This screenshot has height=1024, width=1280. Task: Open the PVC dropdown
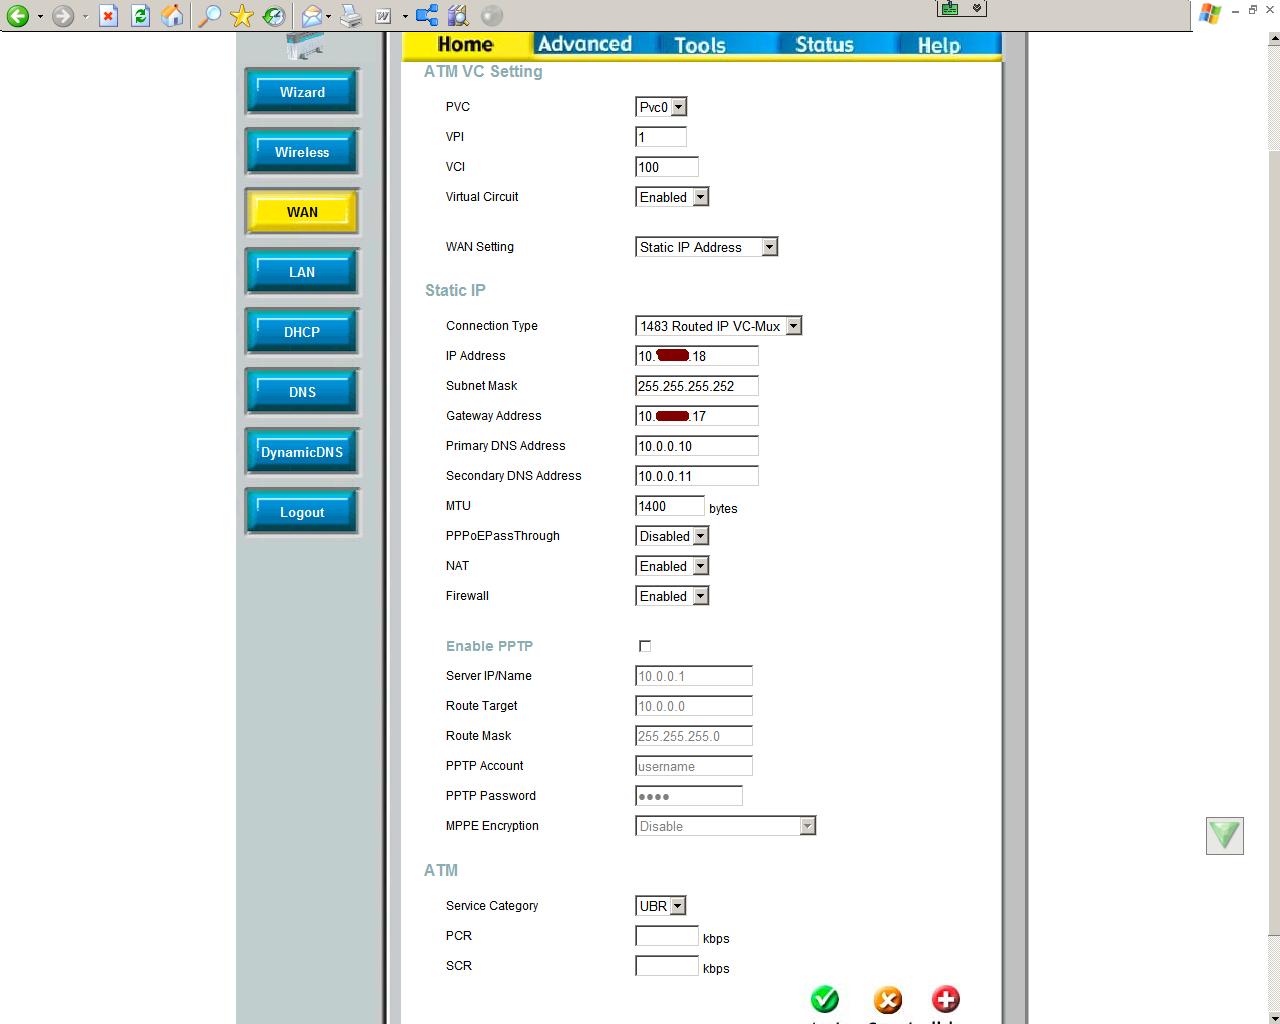click(661, 107)
